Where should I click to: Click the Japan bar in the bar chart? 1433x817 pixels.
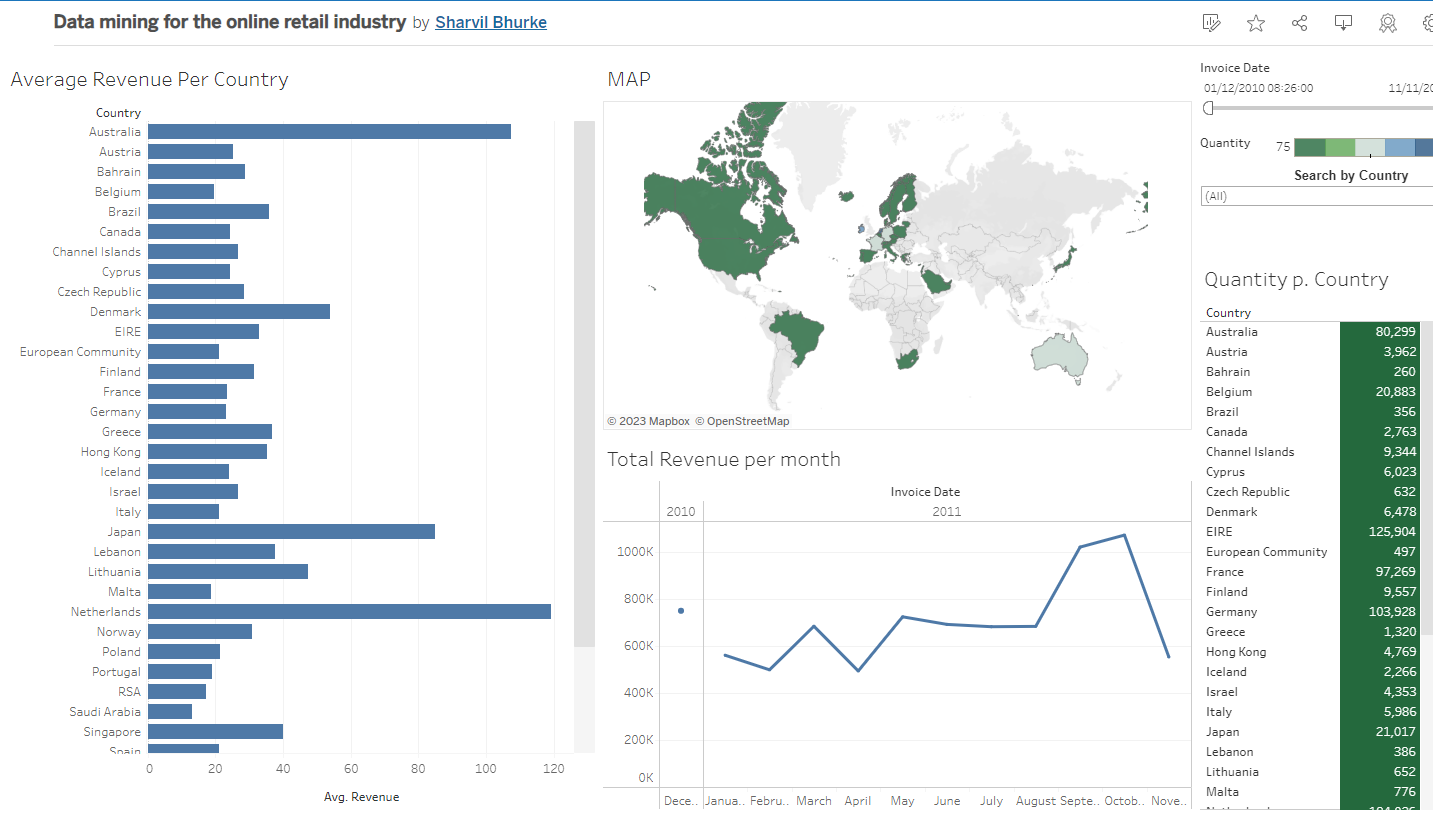(291, 532)
